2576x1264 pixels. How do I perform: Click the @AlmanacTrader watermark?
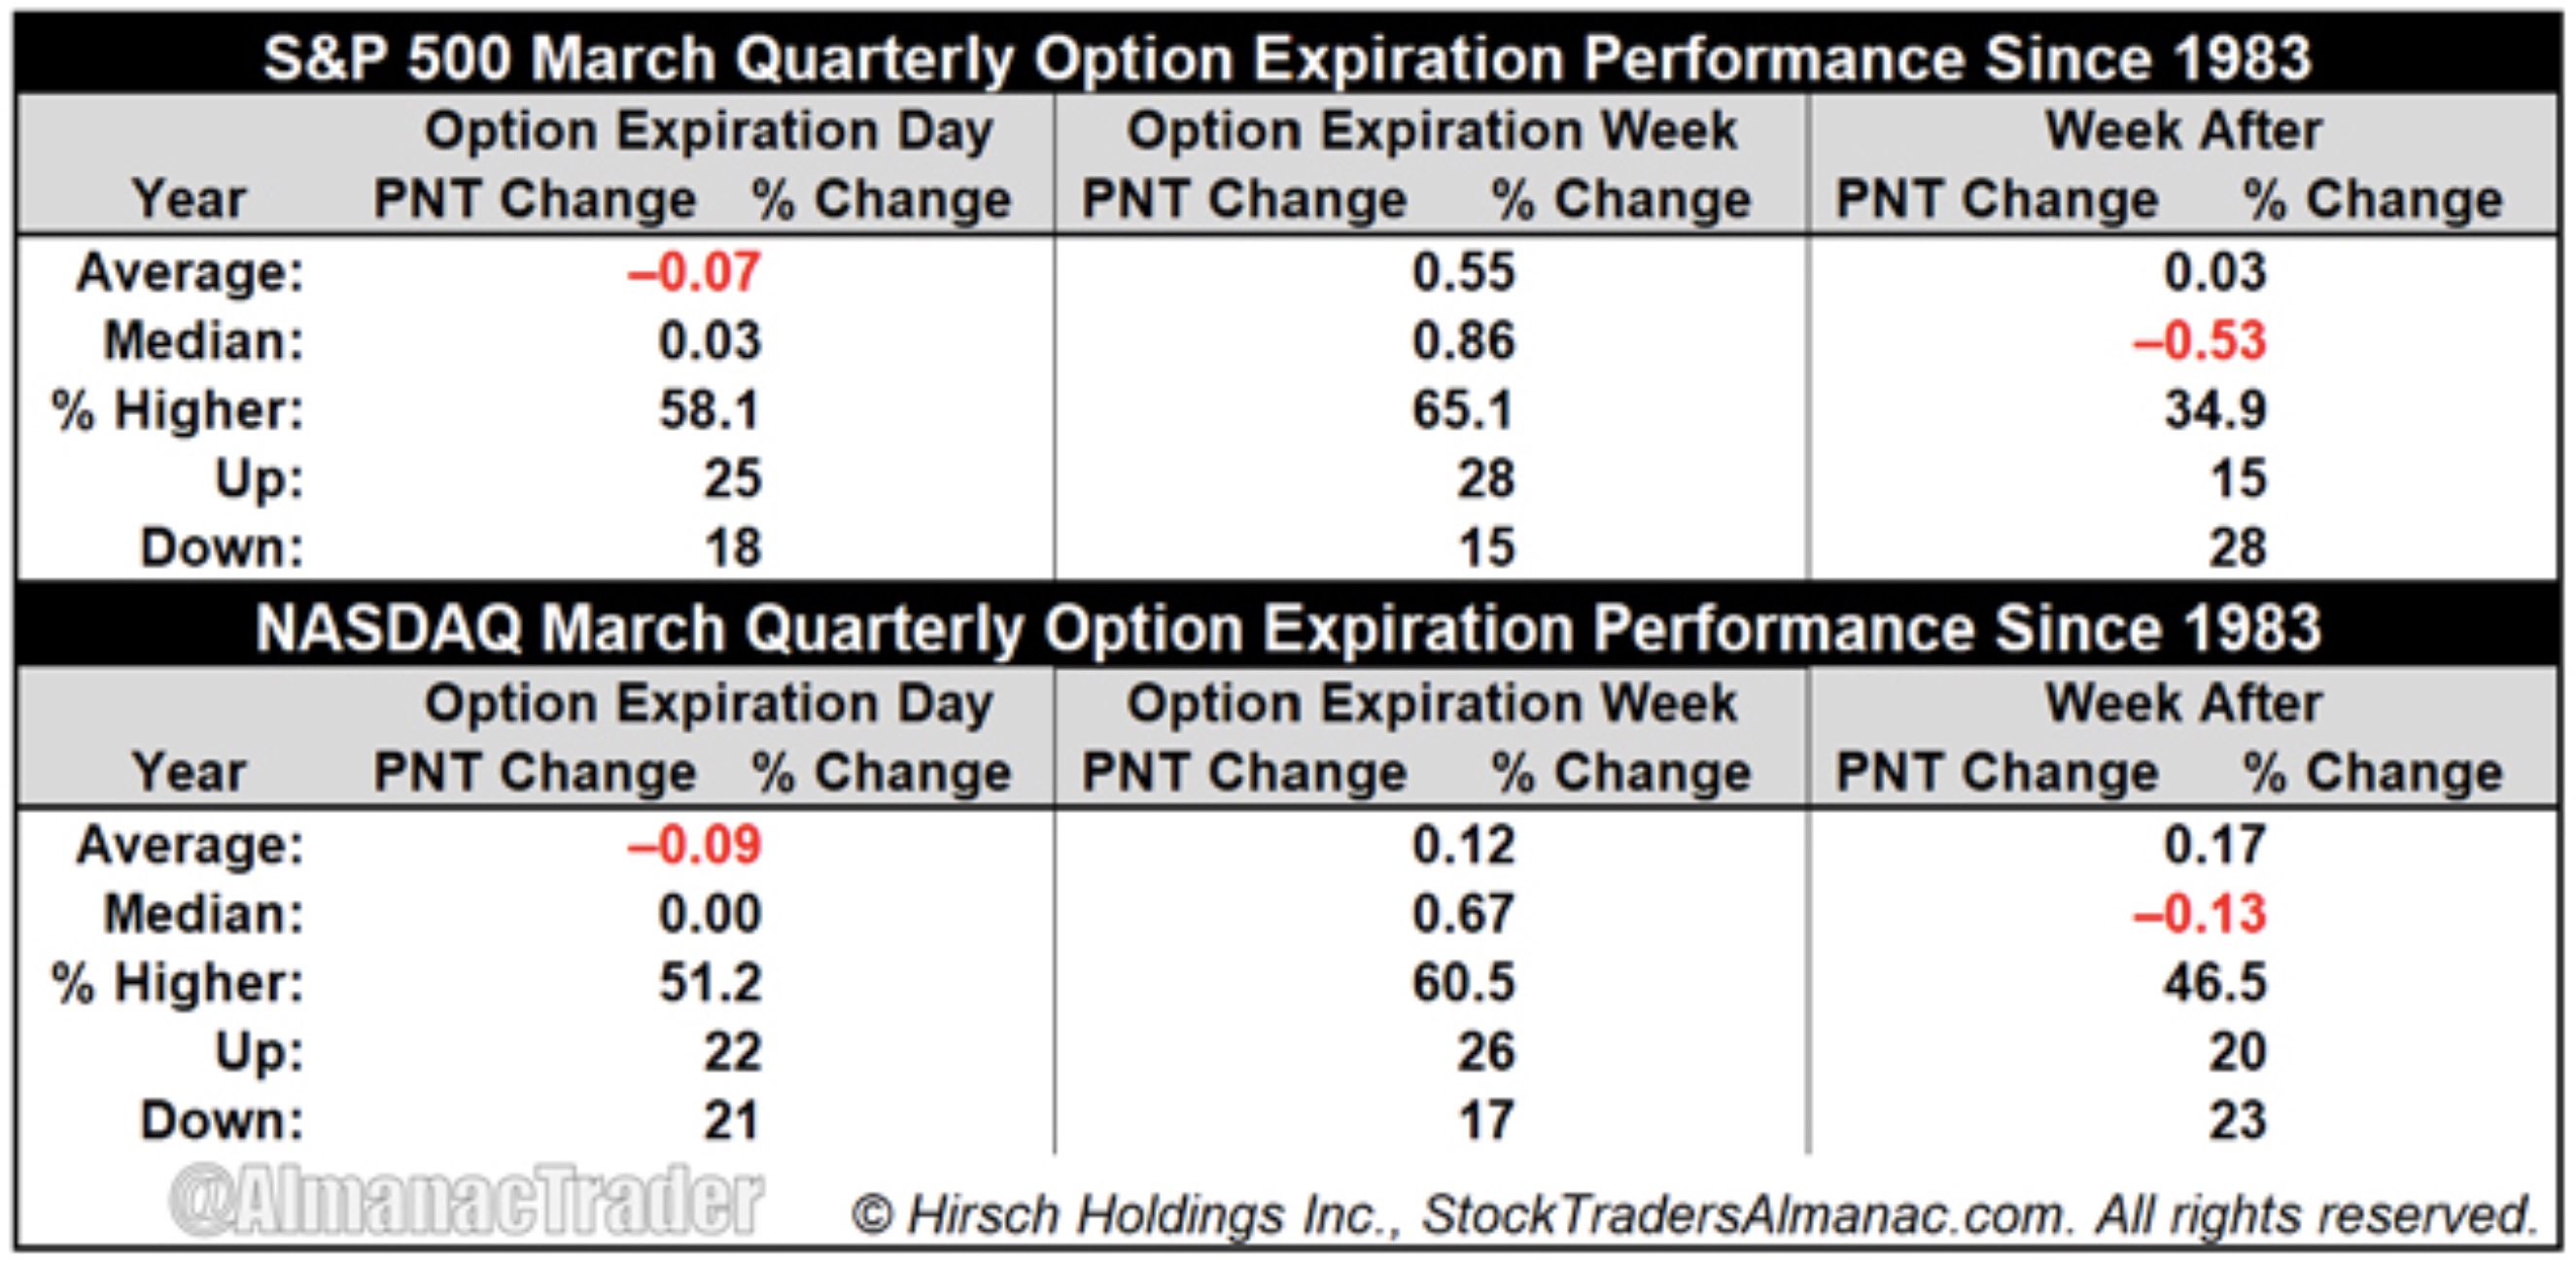tap(467, 1199)
